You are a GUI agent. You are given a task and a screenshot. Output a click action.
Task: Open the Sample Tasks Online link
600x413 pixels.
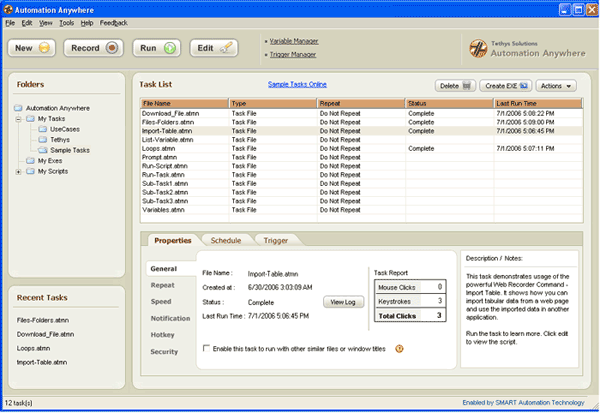point(297,84)
